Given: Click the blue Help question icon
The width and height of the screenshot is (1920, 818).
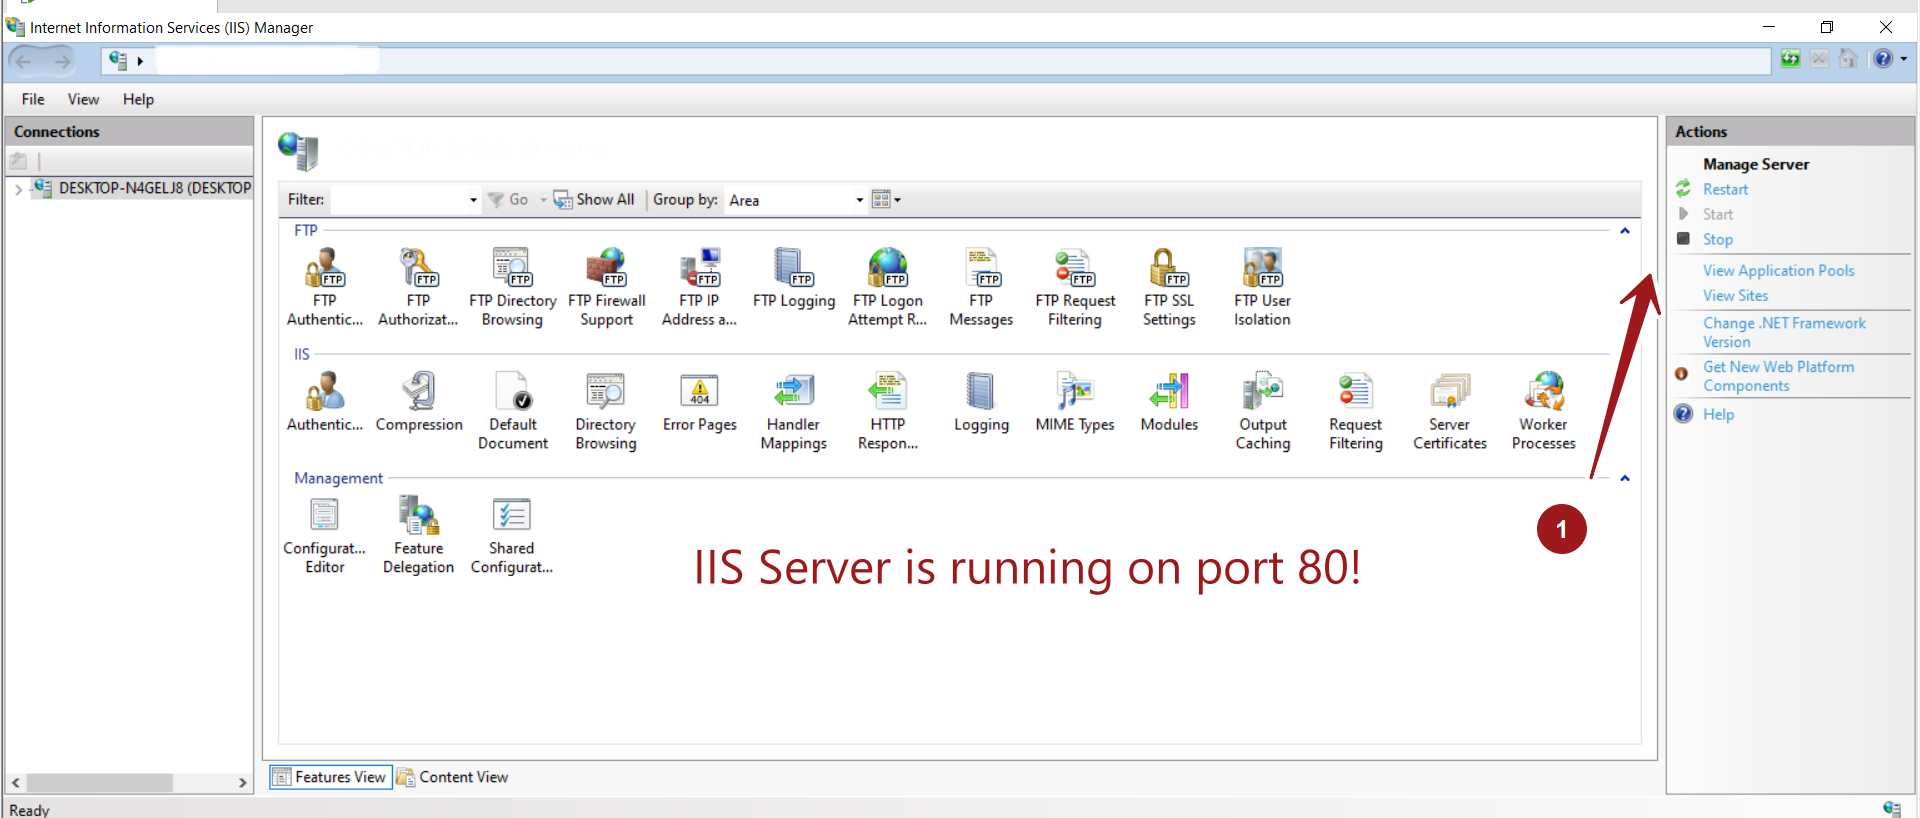Looking at the screenshot, I should tap(1883, 59).
